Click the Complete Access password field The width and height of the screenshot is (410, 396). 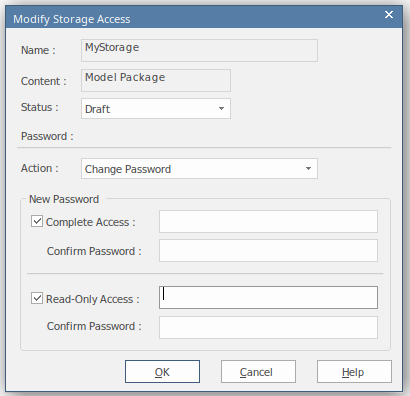tap(268, 221)
